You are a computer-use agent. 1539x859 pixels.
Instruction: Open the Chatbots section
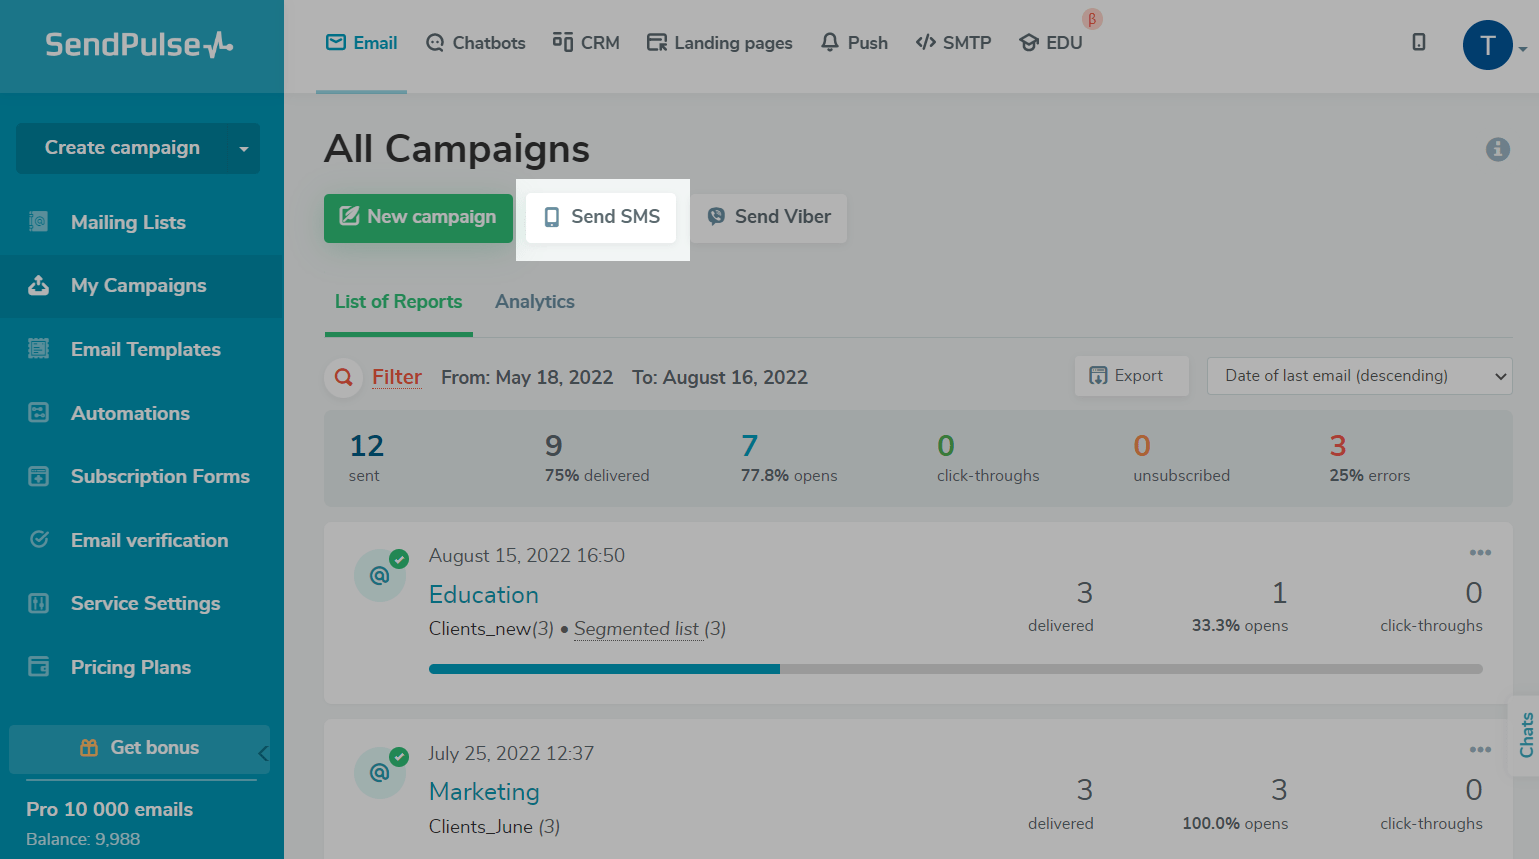475,43
